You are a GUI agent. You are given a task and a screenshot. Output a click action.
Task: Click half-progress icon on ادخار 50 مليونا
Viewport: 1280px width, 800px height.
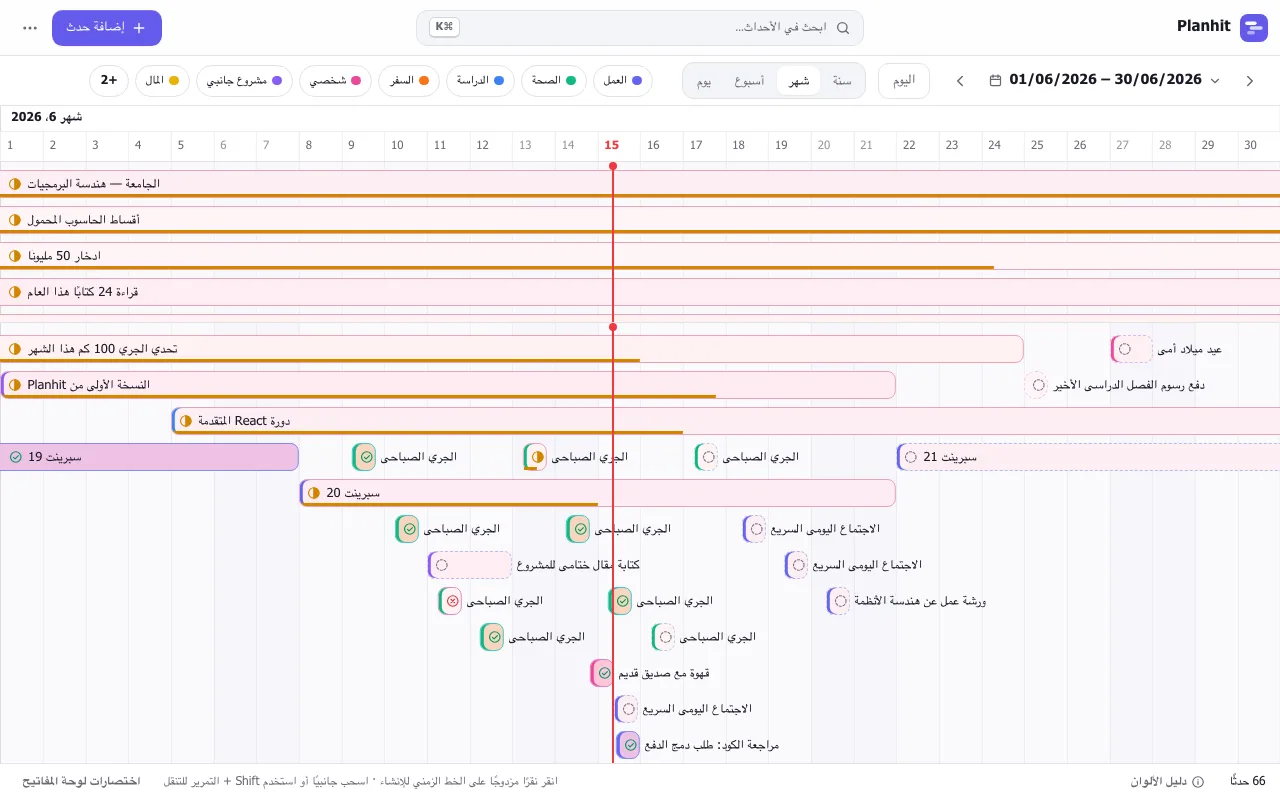(15, 256)
